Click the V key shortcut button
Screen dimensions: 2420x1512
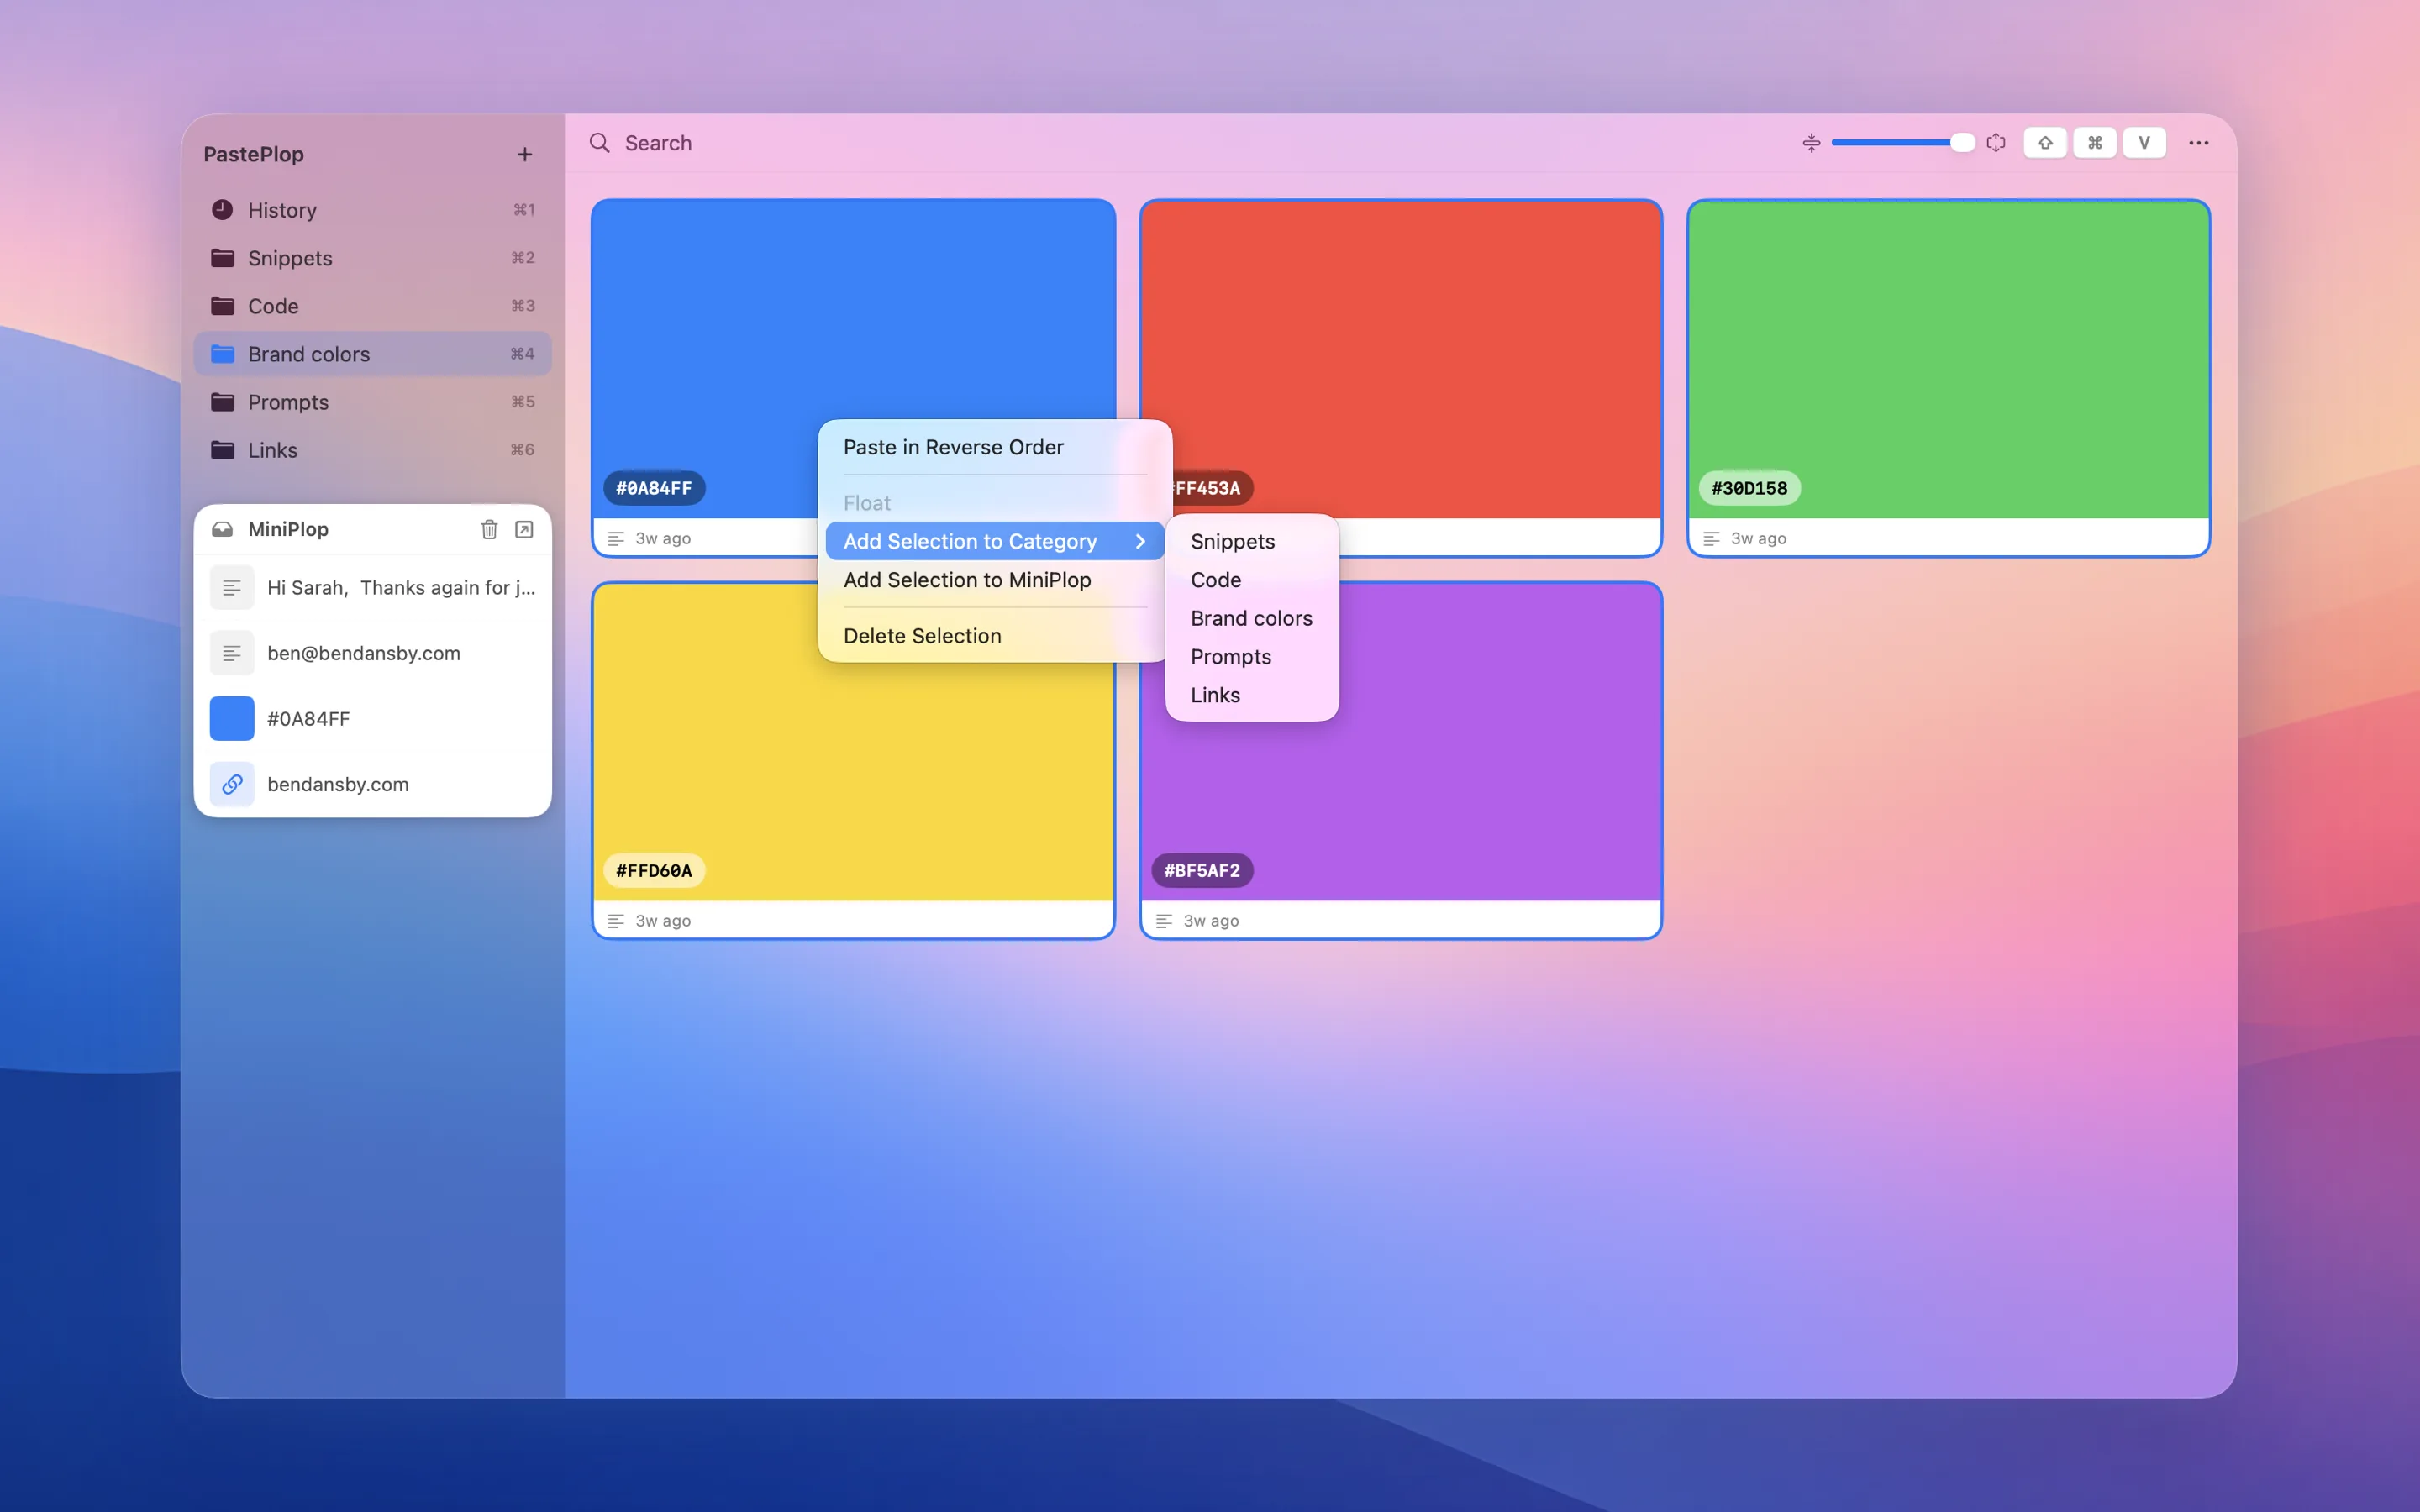(x=2144, y=143)
